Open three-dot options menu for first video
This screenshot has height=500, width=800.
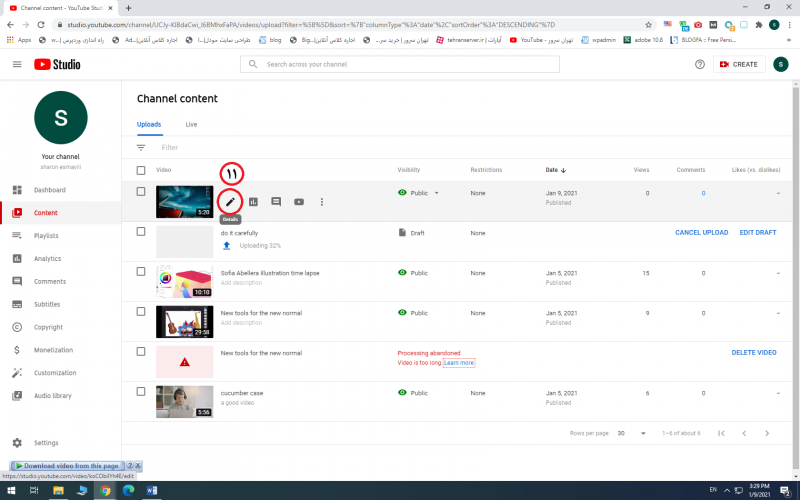coord(322,202)
